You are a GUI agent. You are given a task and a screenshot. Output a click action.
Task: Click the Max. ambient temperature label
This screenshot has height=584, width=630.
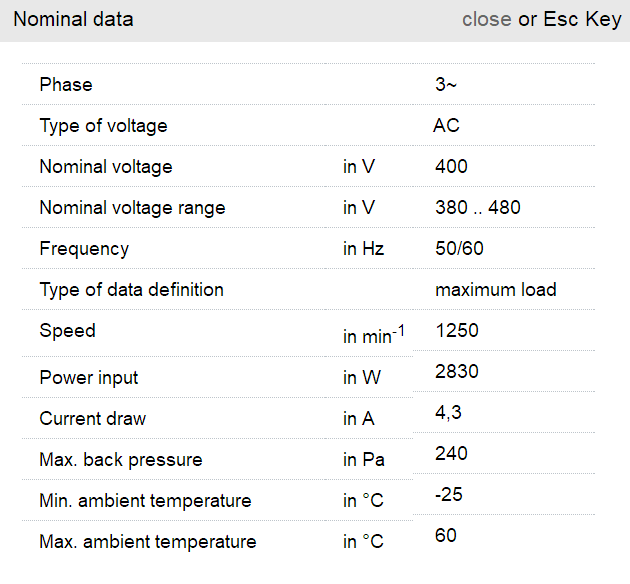coord(147,542)
